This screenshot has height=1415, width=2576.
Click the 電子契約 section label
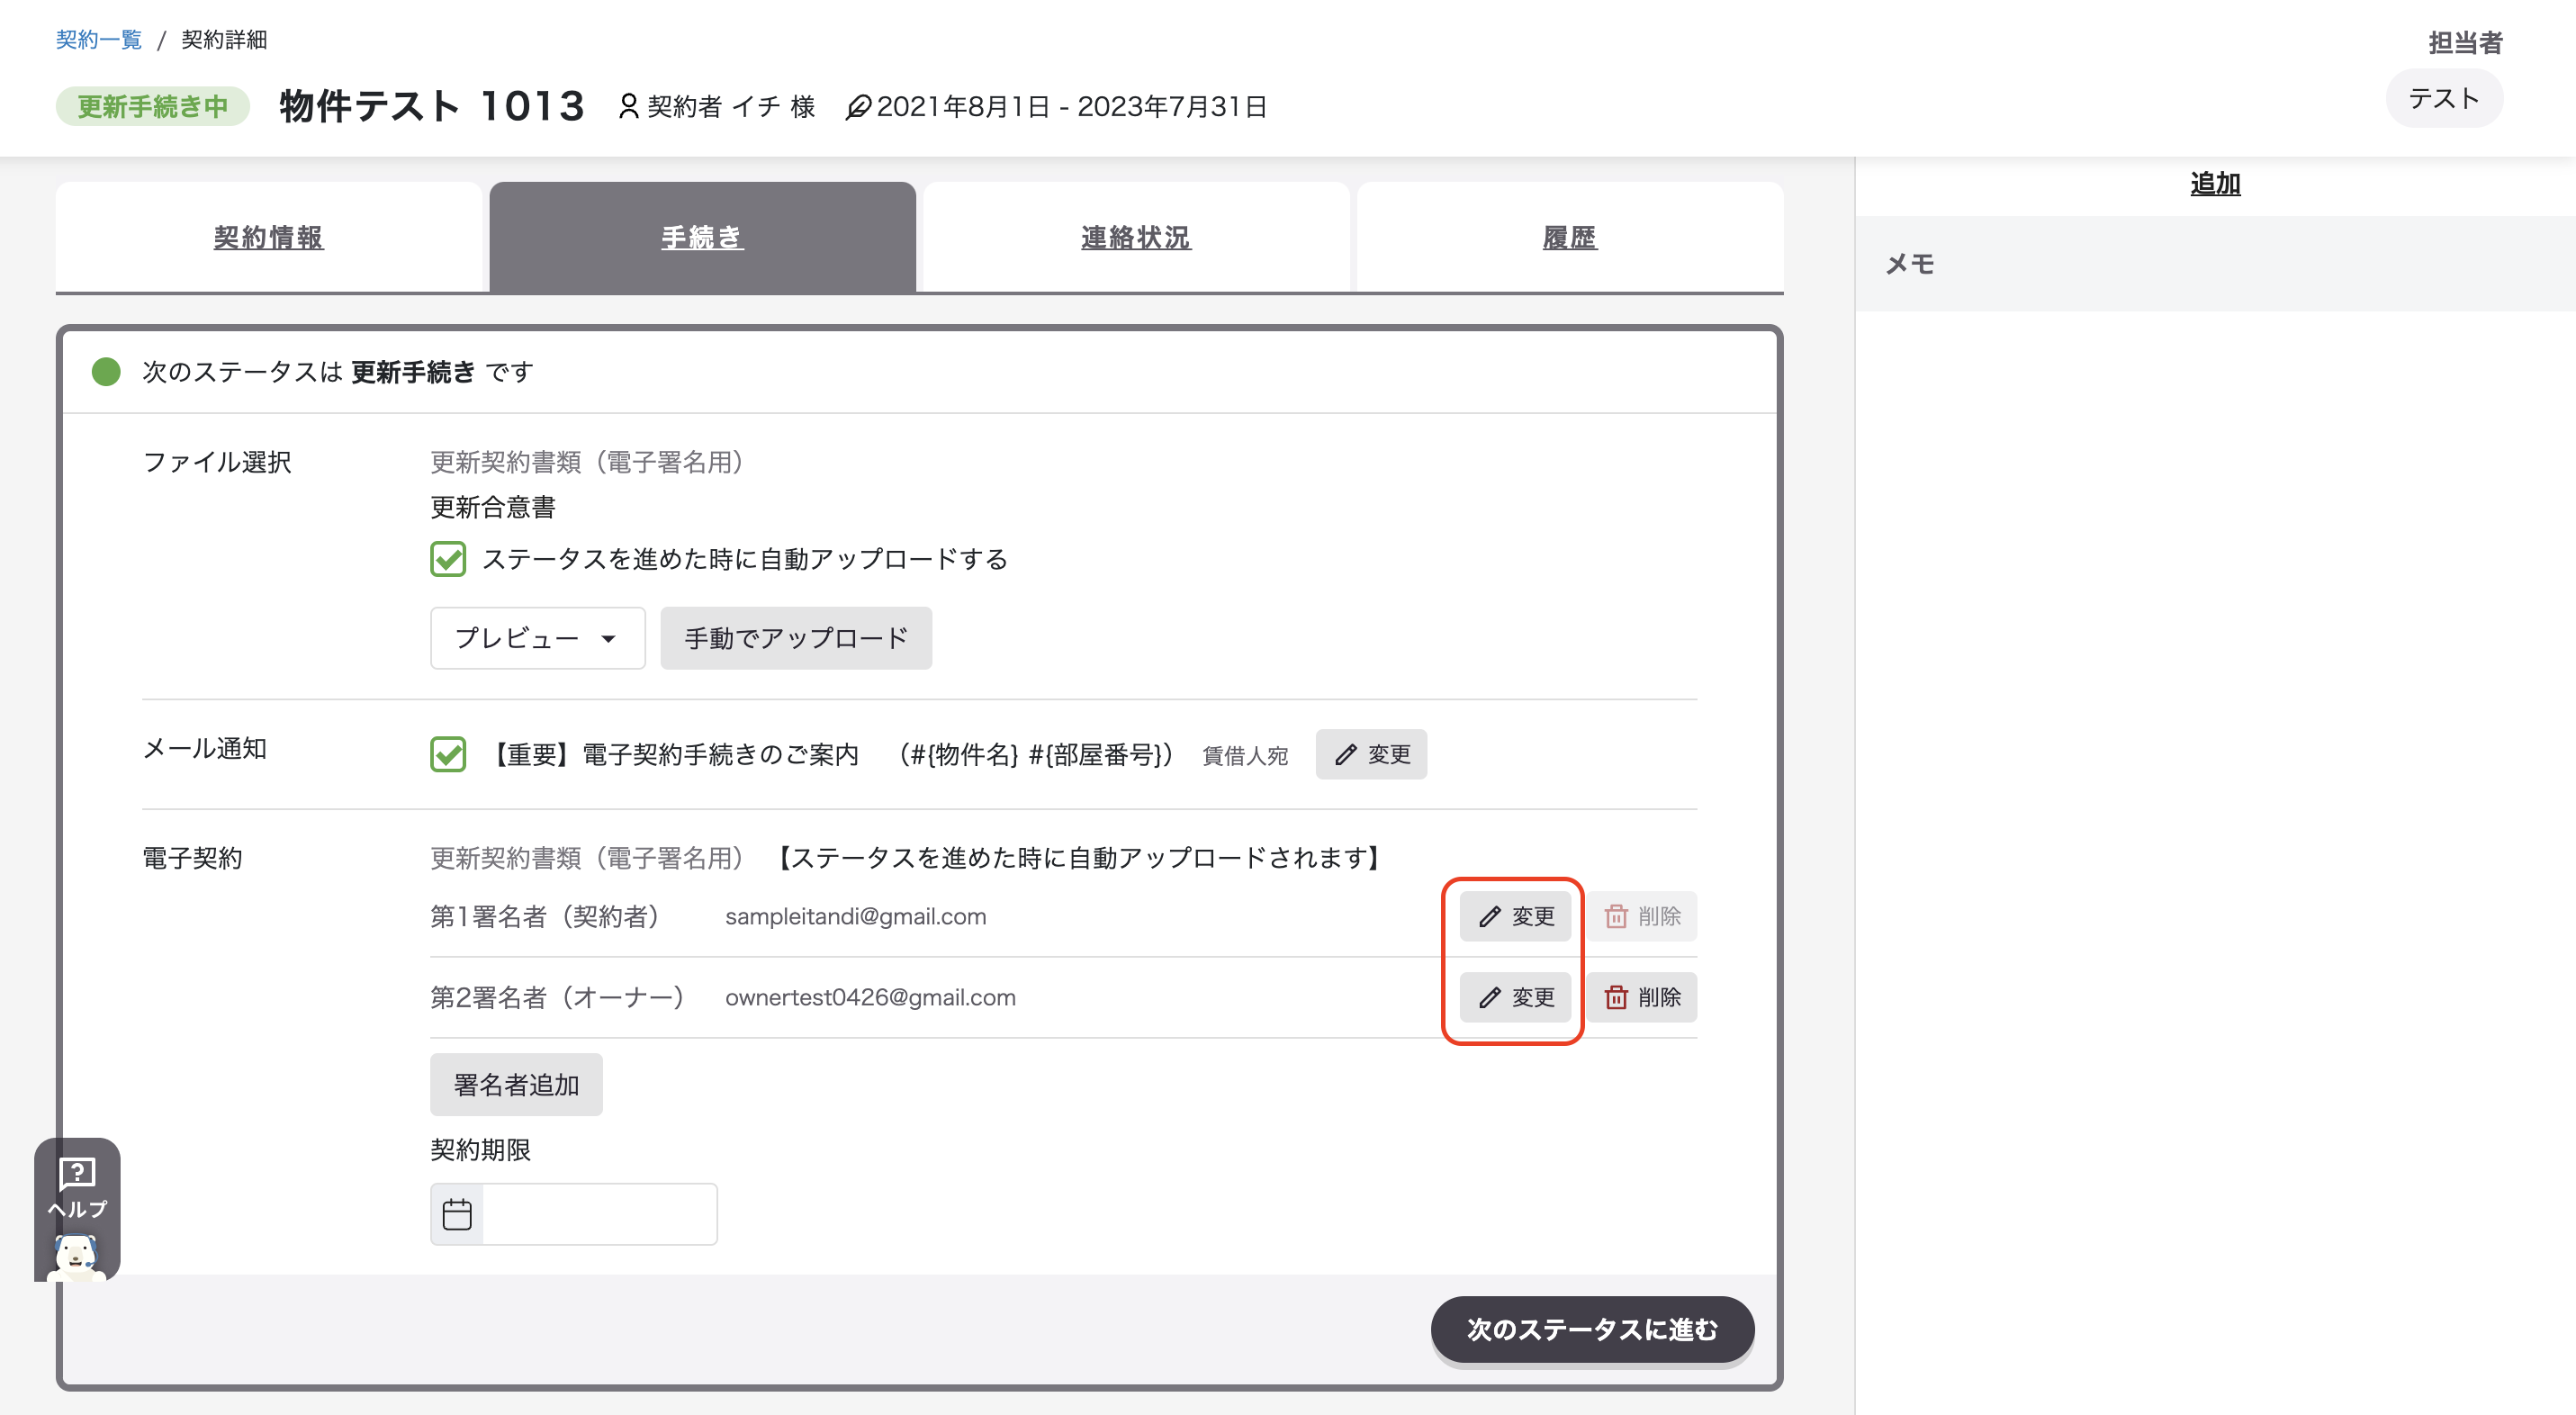pyautogui.click(x=192, y=858)
